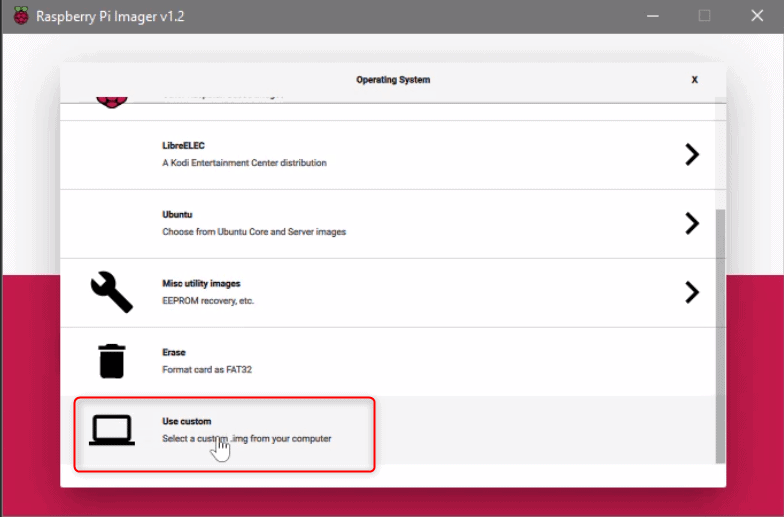Choose the Use custom option
This screenshot has width=784, height=517.
[388, 430]
